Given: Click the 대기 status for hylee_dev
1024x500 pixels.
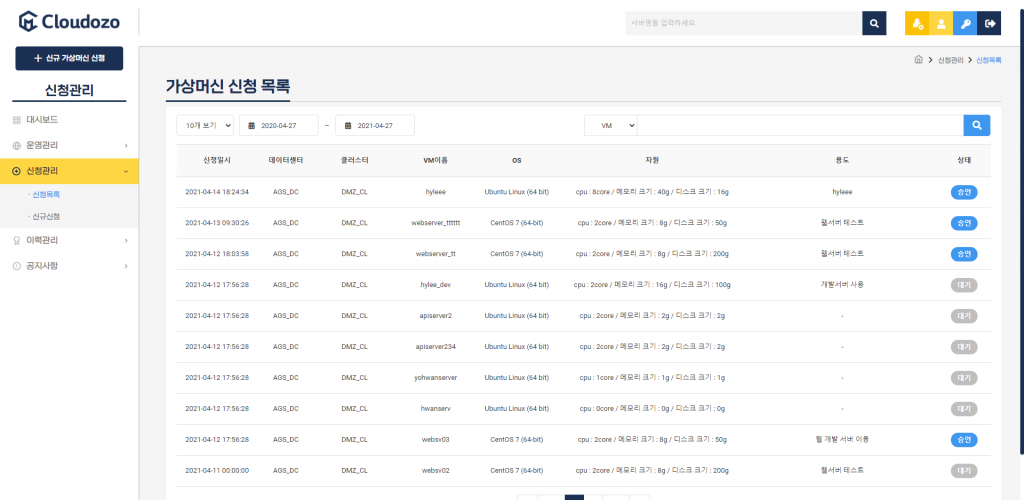Looking at the screenshot, I should (963, 285).
